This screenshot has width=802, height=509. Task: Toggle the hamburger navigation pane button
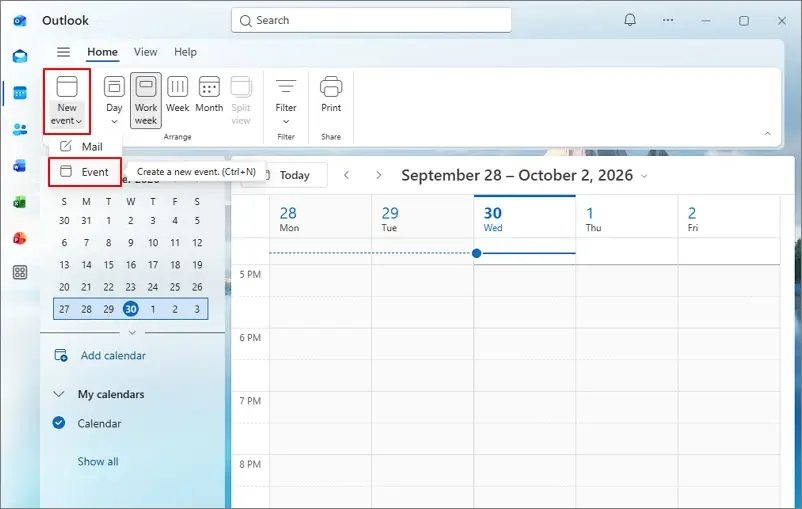click(63, 52)
